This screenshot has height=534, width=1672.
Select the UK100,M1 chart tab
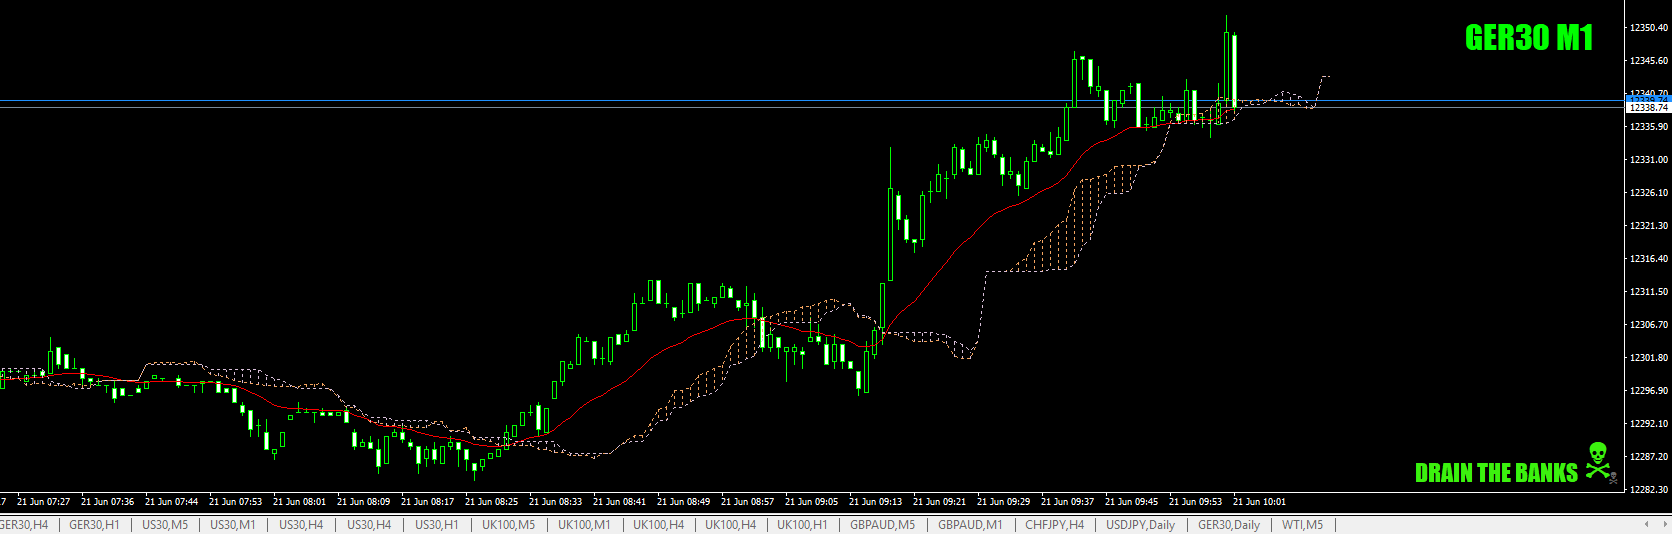[x=584, y=525]
